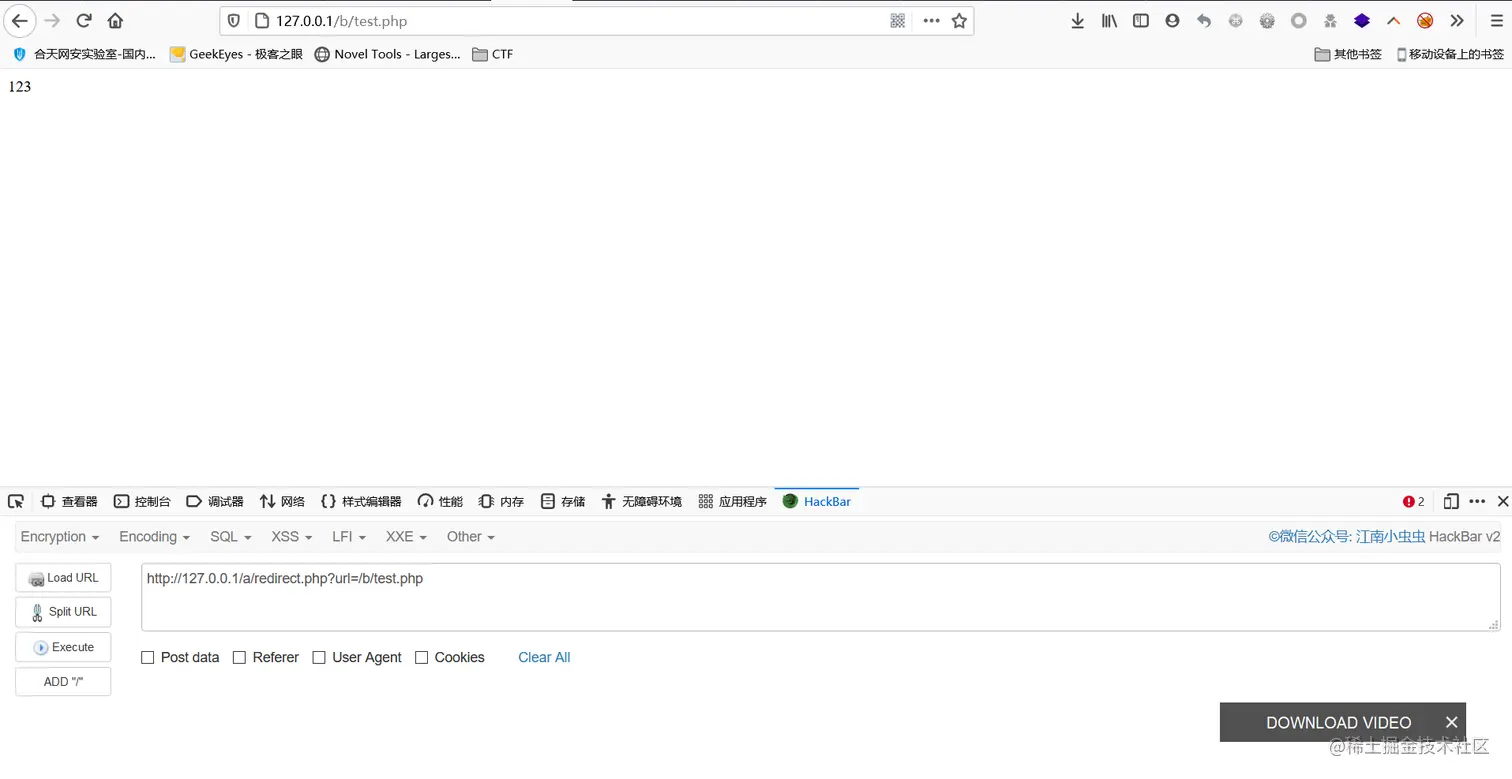
Task: Open page actions three-dot menu
Action: [x=931, y=20]
